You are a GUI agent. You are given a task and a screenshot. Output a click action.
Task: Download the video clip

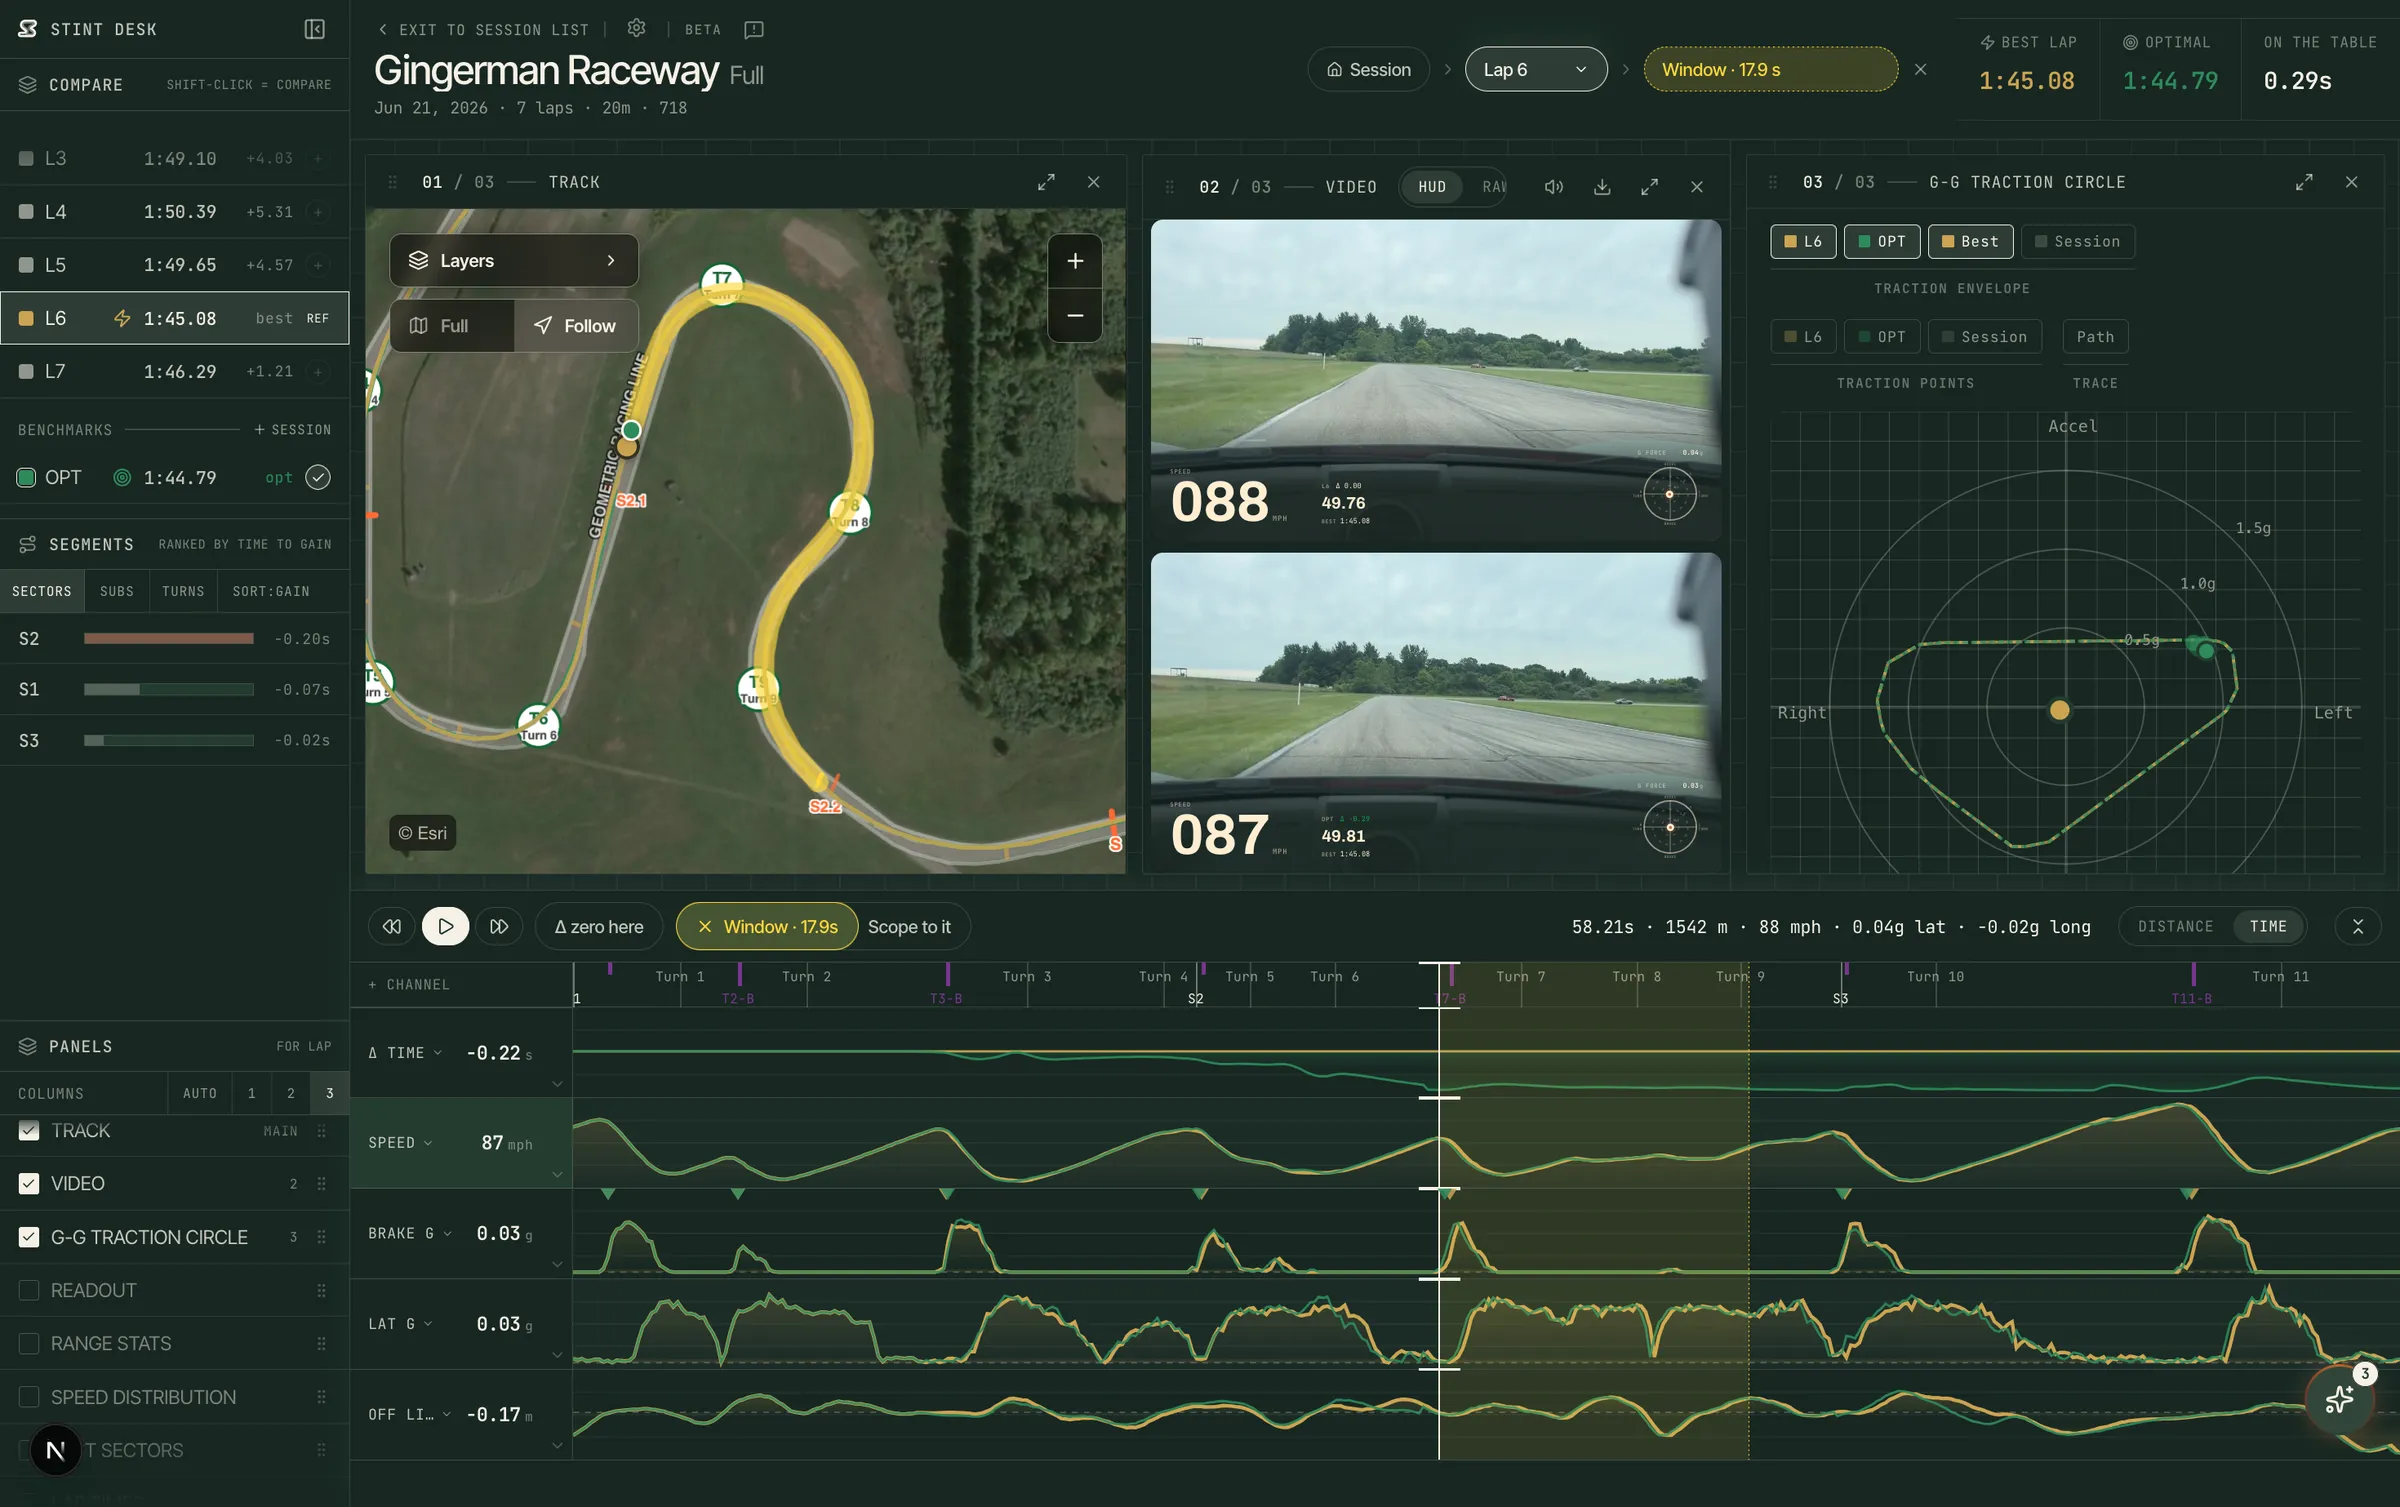(1602, 187)
